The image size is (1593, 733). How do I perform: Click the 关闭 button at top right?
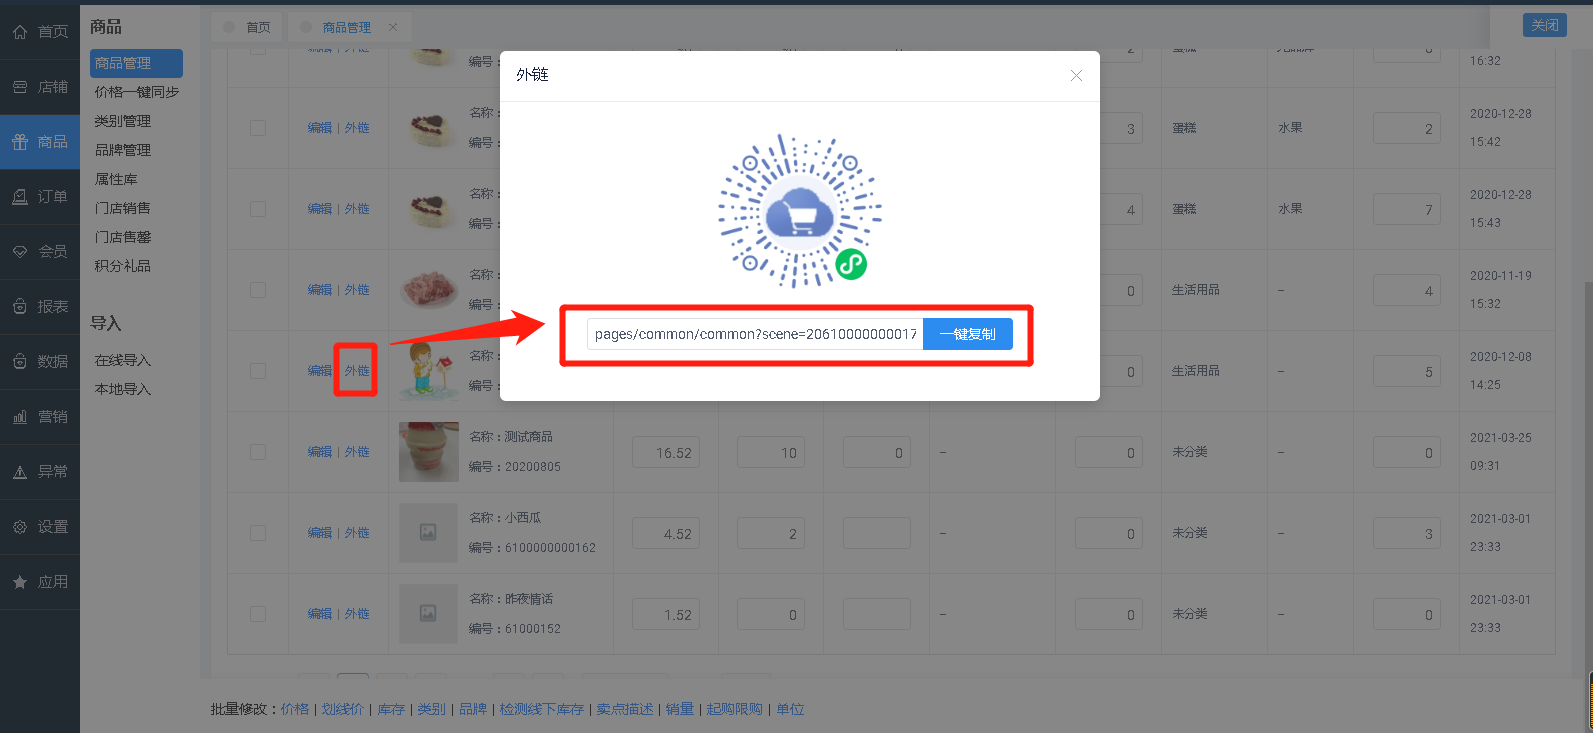tap(1545, 25)
